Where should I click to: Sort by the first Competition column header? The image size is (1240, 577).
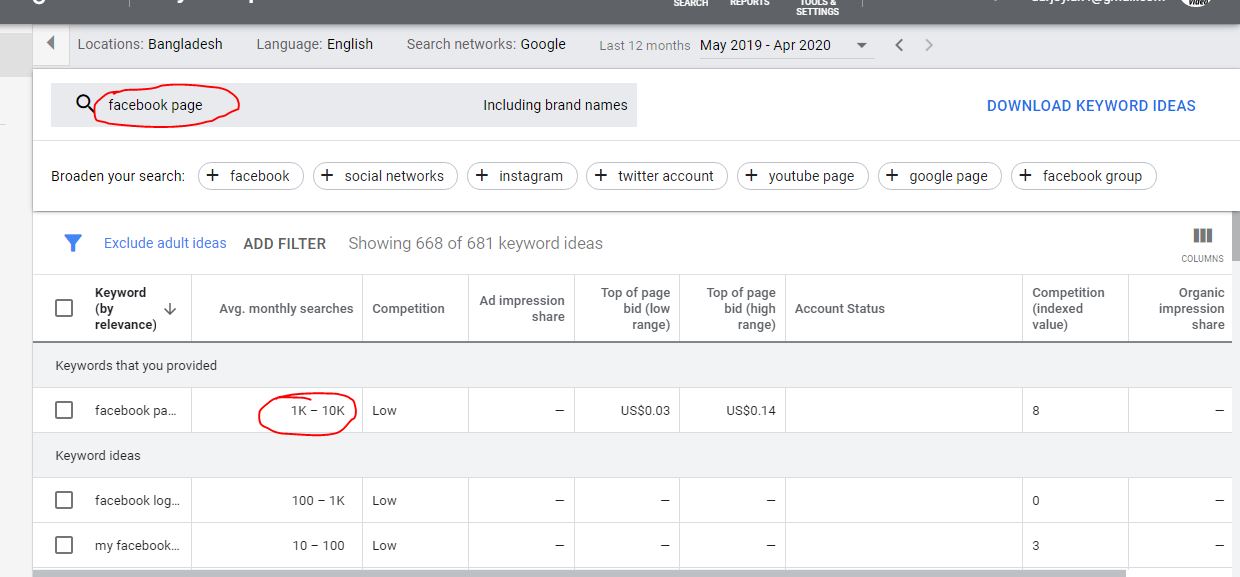[408, 308]
